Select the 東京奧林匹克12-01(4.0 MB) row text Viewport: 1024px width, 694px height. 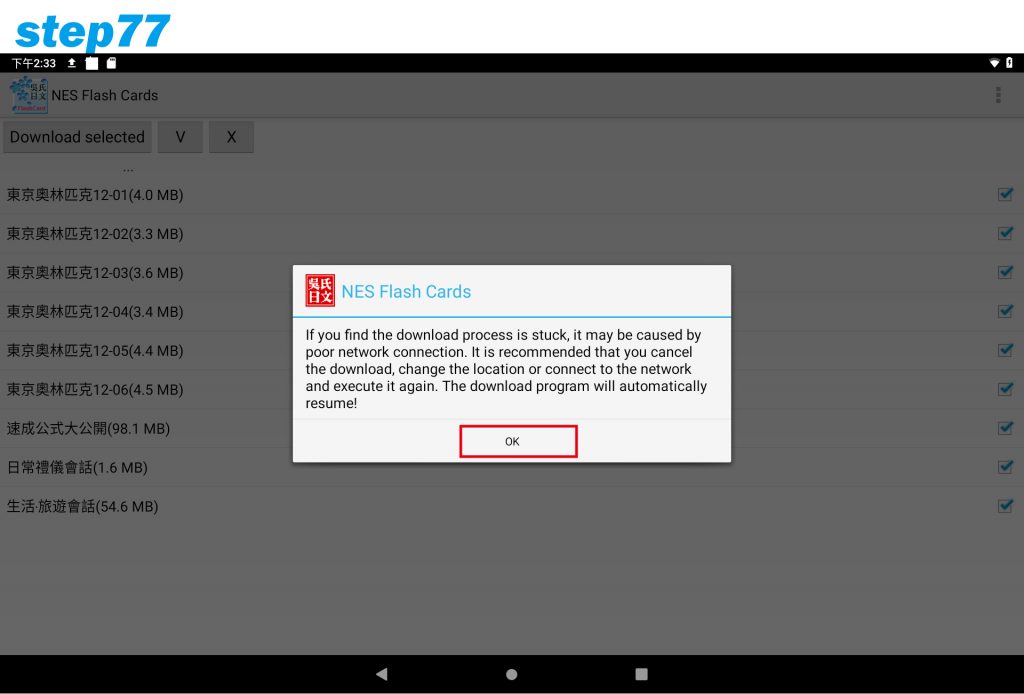[x=95, y=195]
